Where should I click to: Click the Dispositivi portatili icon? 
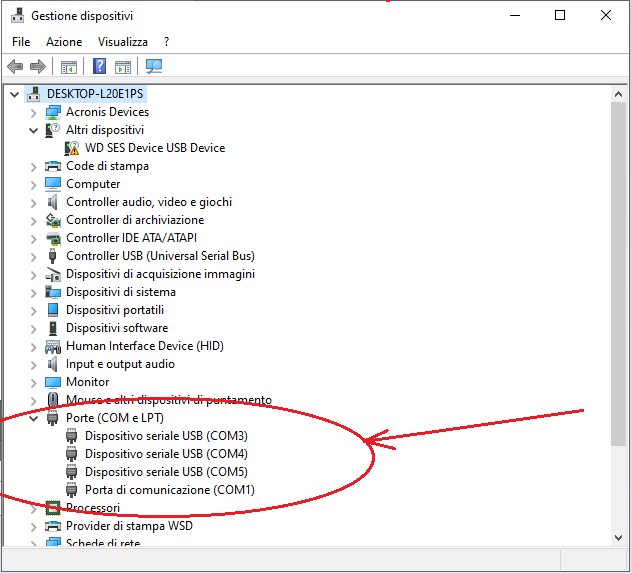point(53,310)
